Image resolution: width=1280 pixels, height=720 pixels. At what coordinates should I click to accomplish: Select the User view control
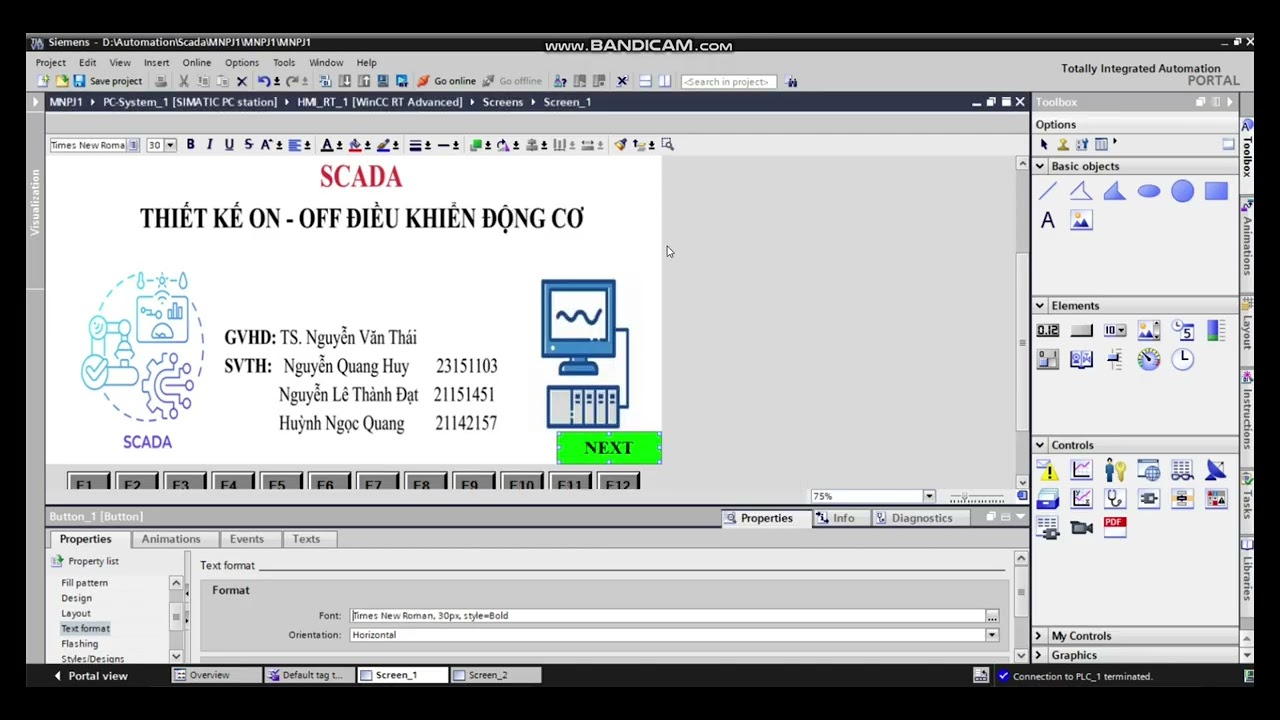point(1115,470)
